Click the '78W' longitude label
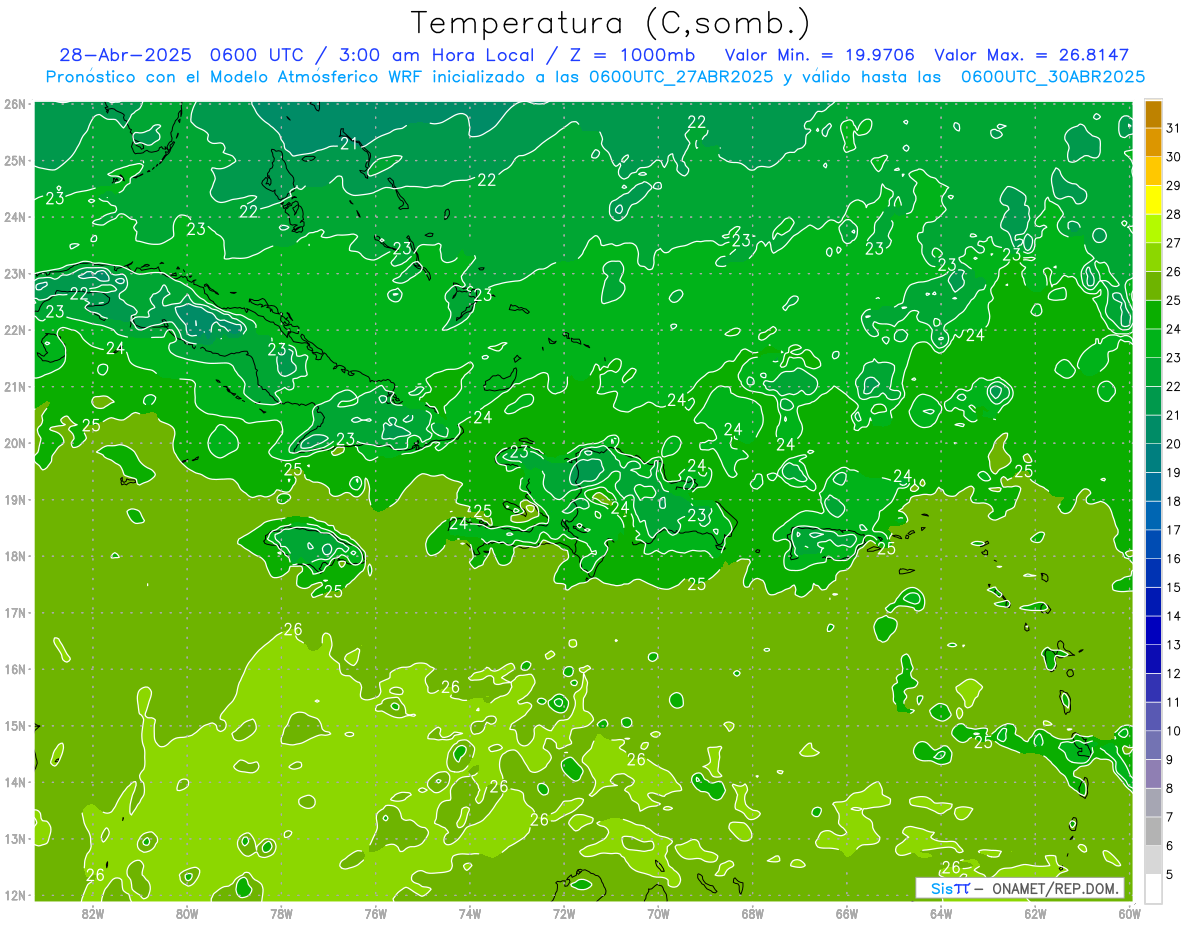 click(281, 913)
